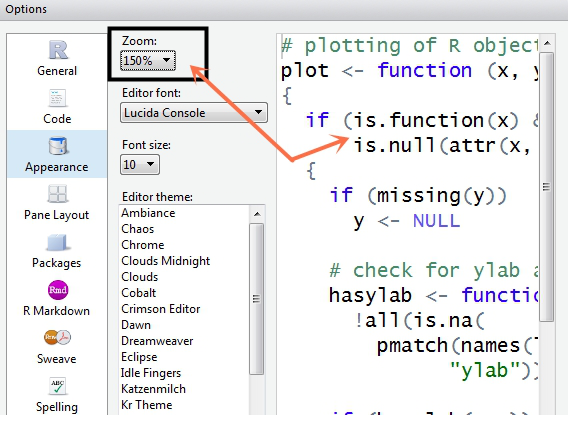Select the Chrome editor theme
Screen dimensions: 568x431
pyautogui.click(x=143, y=245)
